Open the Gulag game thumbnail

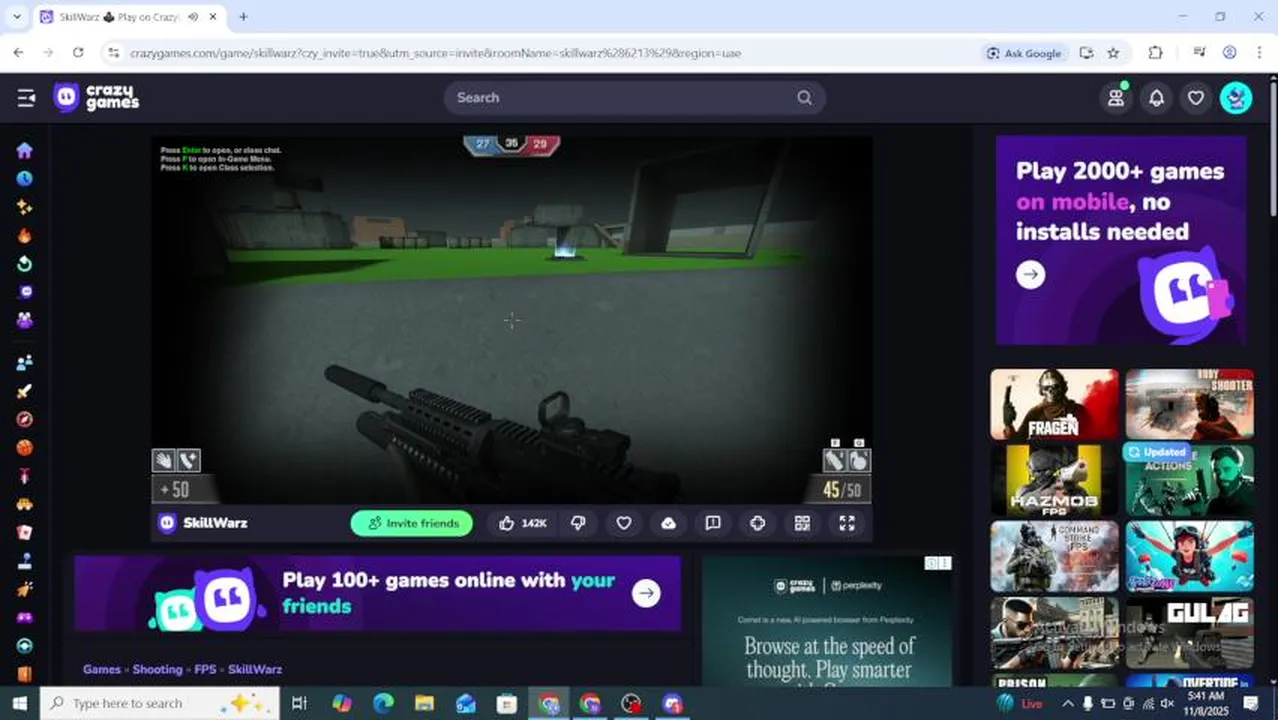point(1190,632)
